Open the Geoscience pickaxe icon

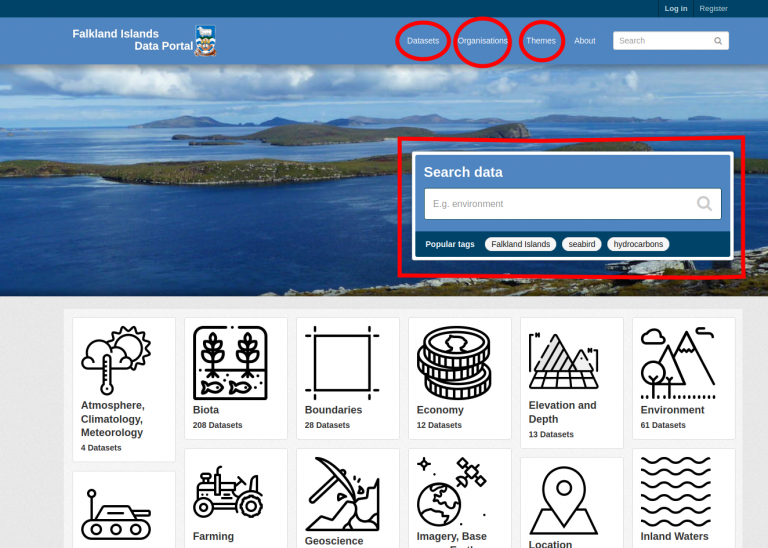point(342,493)
